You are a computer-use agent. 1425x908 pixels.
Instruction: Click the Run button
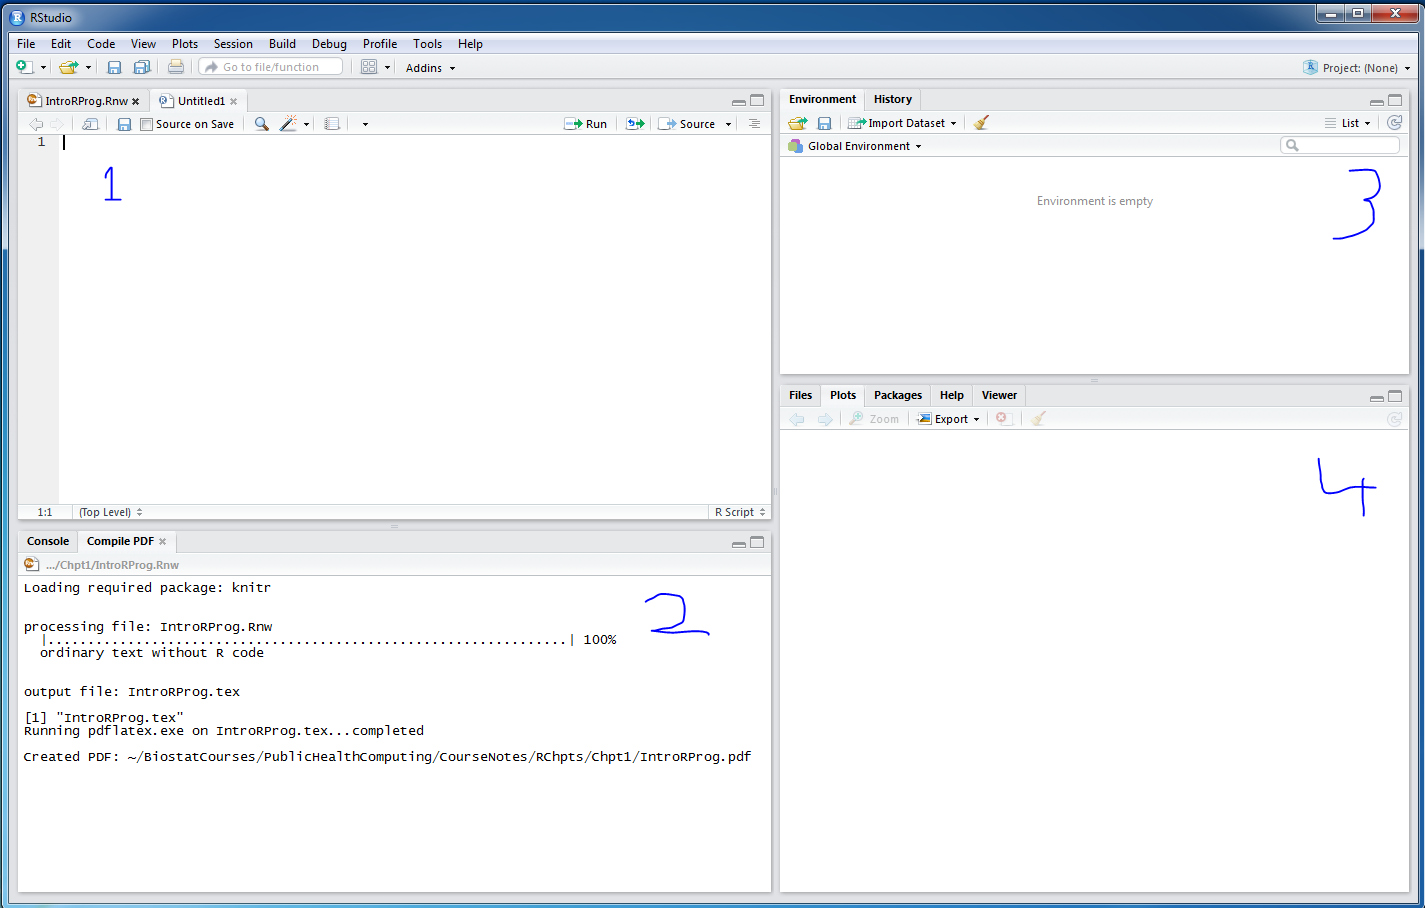point(586,124)
